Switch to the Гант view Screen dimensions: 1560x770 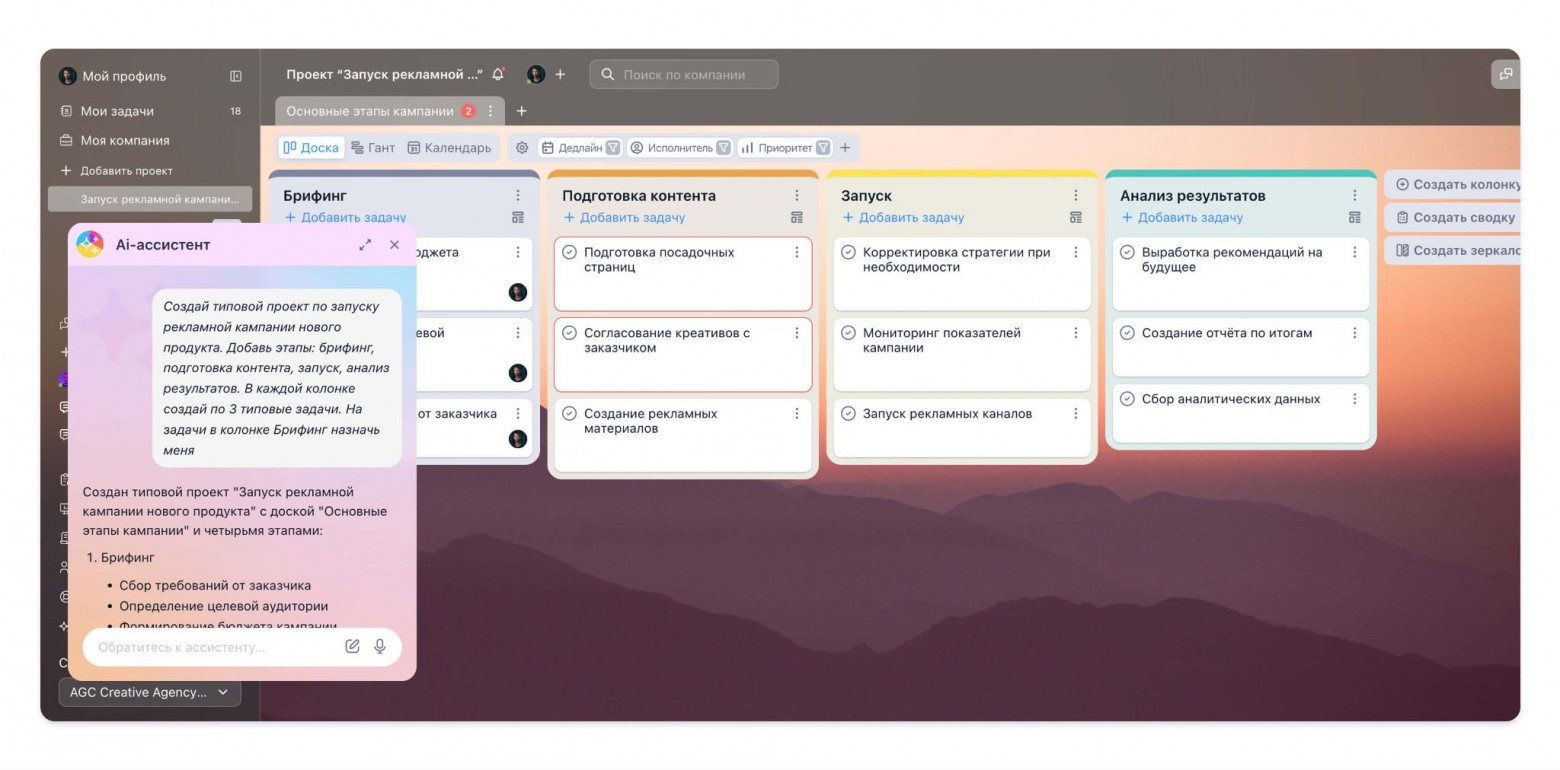373,148
